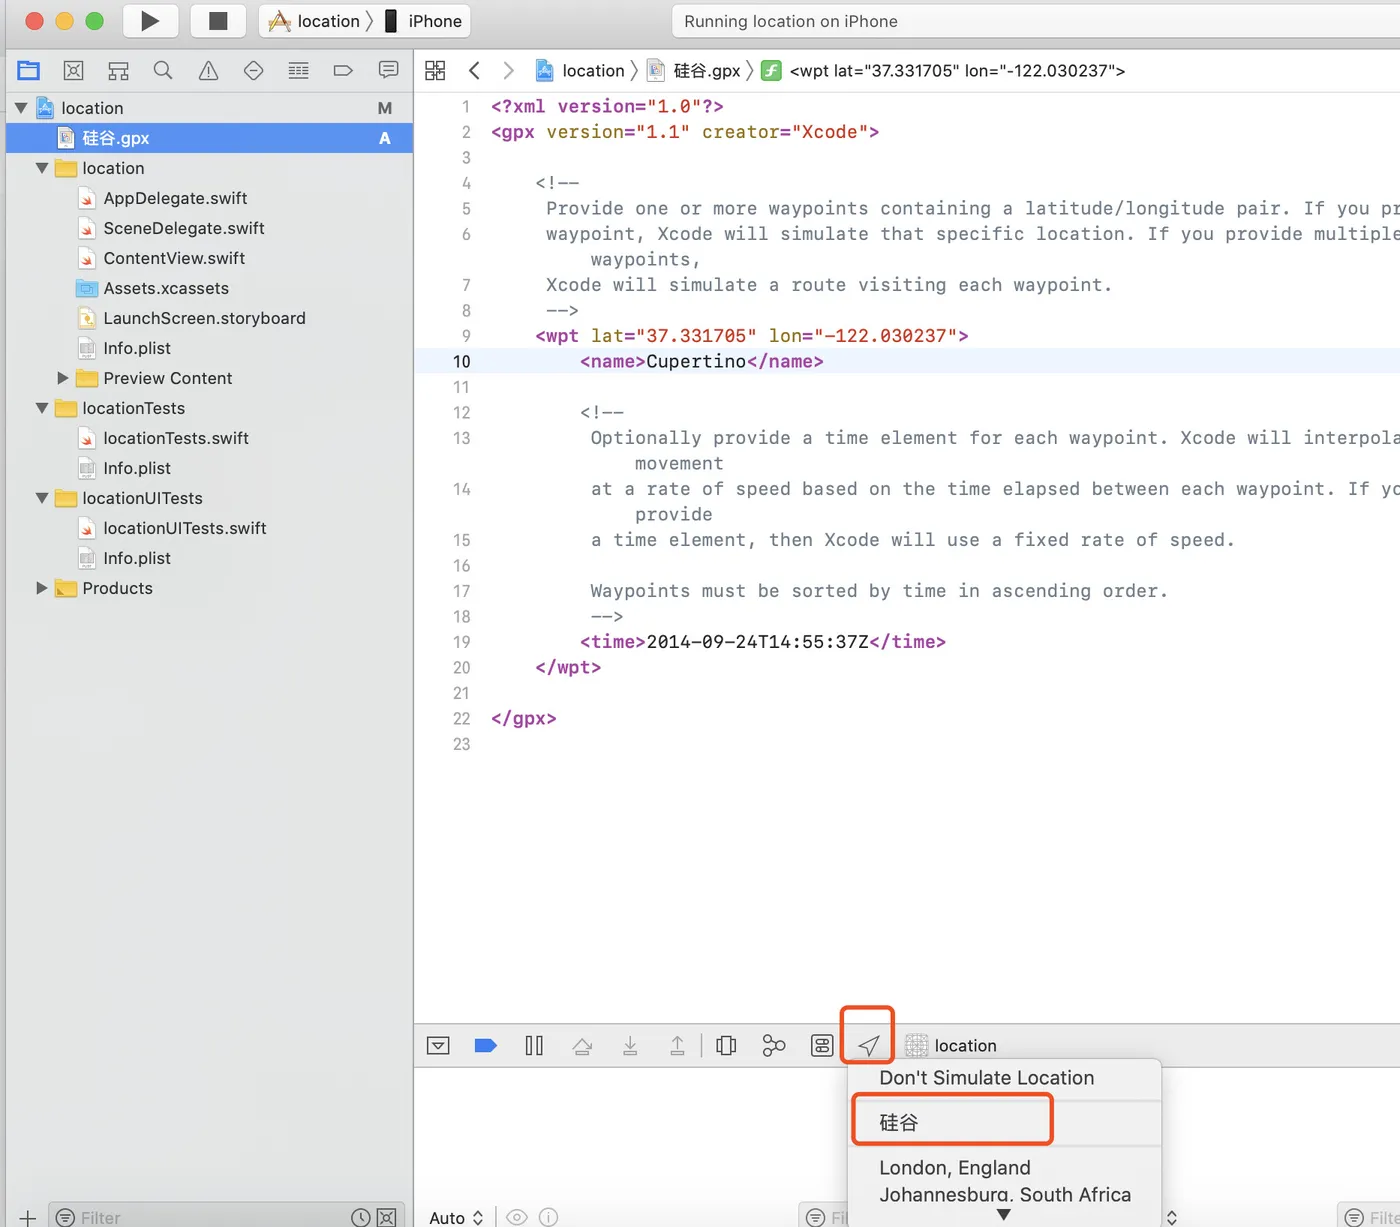1400x1227 pixels.
Task: Choose the location process in debug bar
Action: coord(951,1046)
